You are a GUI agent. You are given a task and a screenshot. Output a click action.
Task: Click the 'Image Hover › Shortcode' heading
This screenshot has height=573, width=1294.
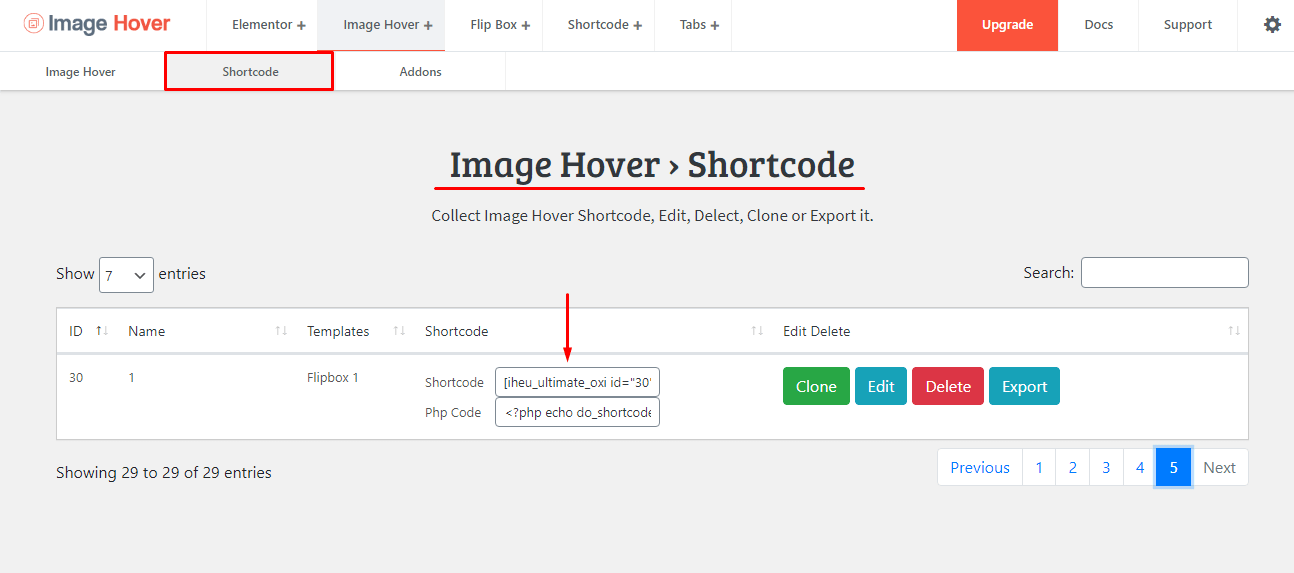point(652,165)
